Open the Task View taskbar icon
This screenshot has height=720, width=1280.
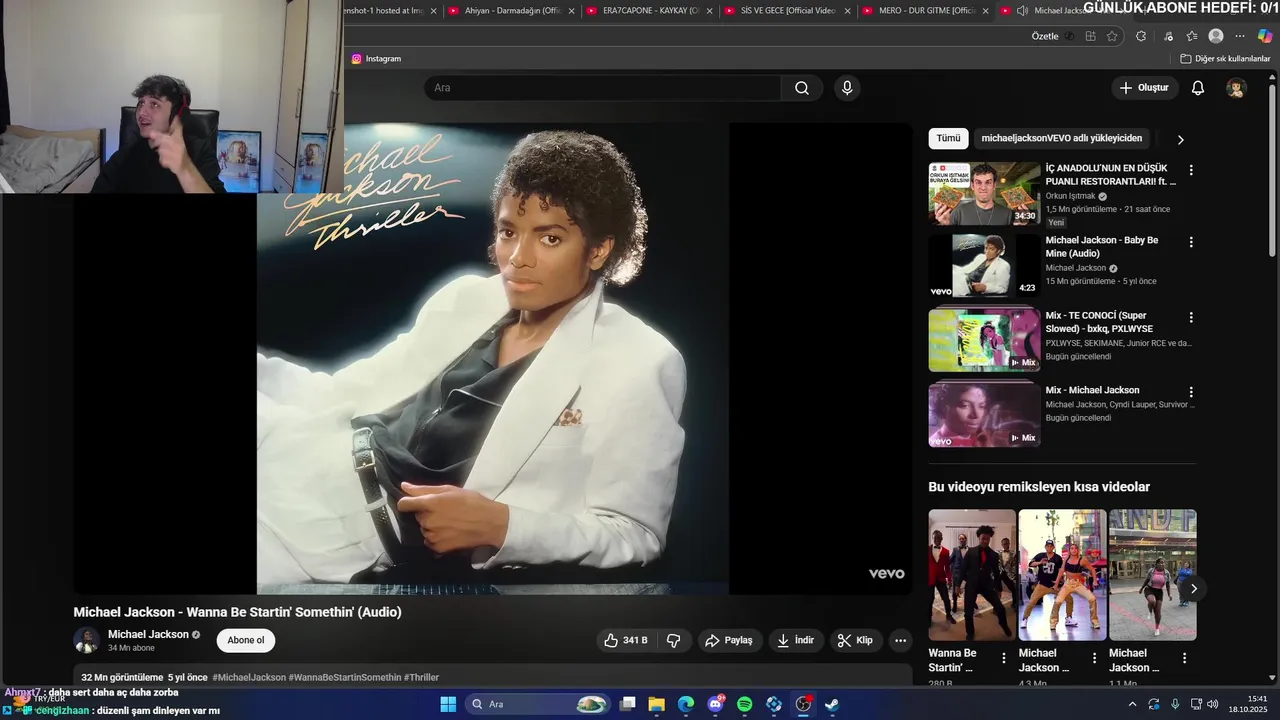coord(628,704)
